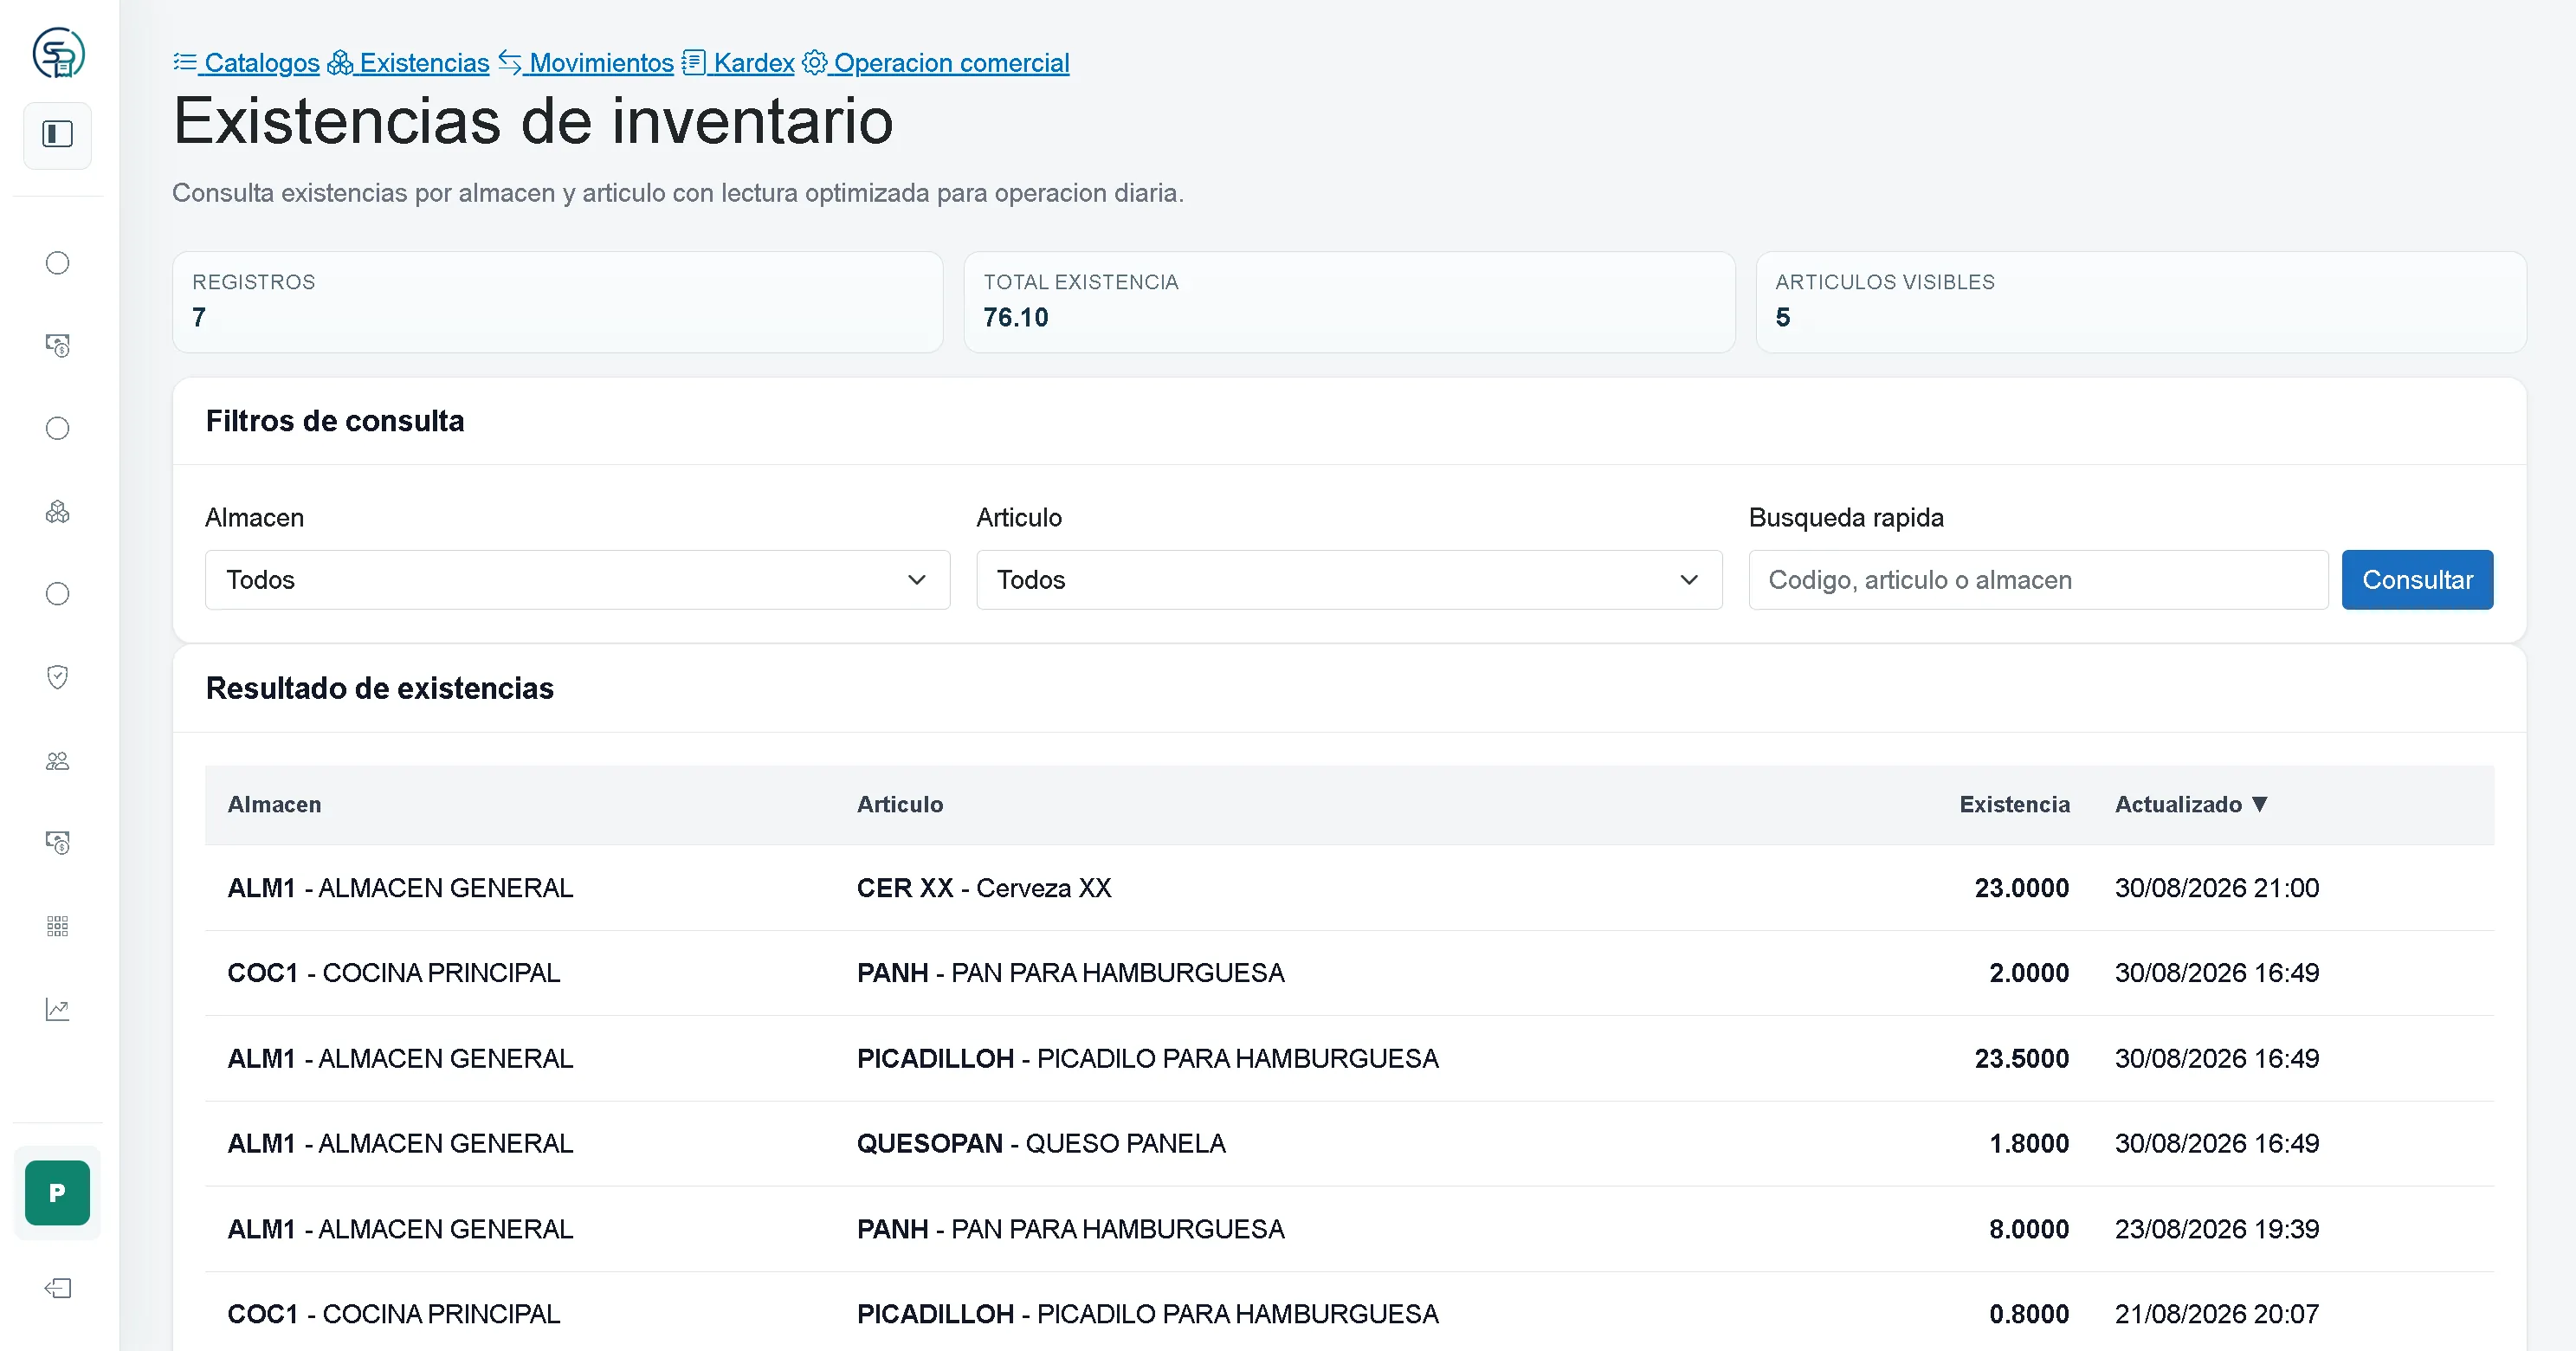Image resolution: width=2576 pixels, height=1351 pixels.
Task: Click the Consultar button
Action: (2417, 580)
